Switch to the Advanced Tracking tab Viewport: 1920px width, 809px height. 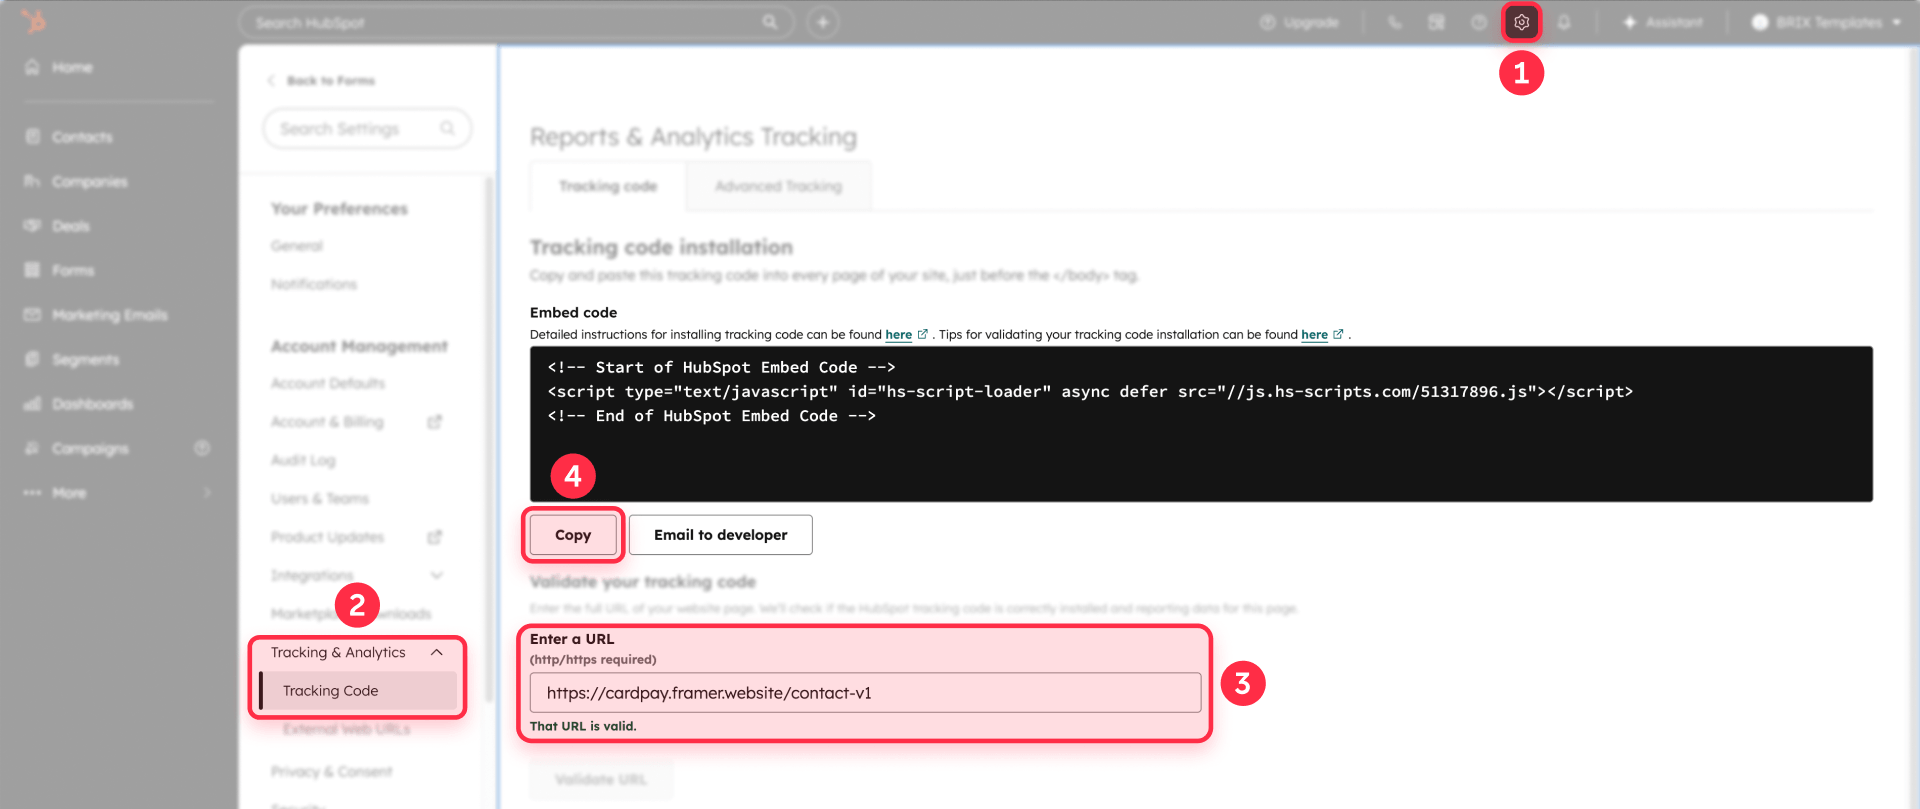tap(778, 186)
